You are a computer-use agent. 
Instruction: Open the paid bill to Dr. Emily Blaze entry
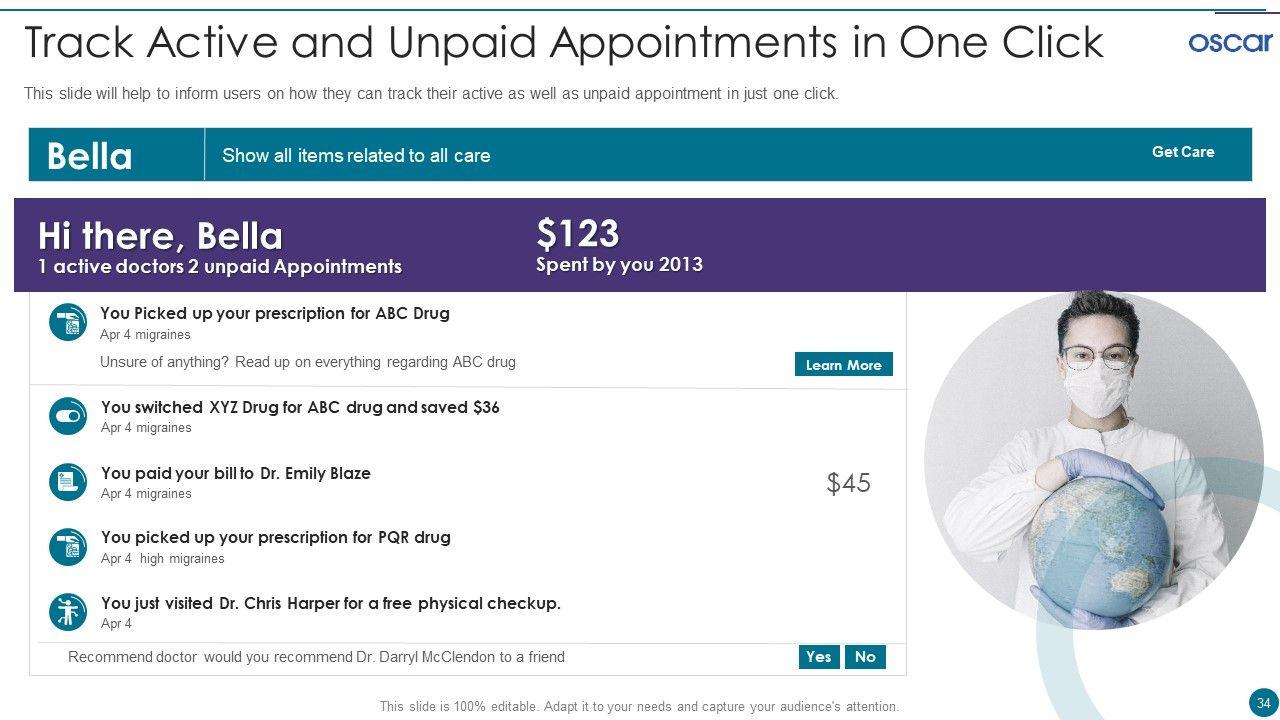point(236,473)
